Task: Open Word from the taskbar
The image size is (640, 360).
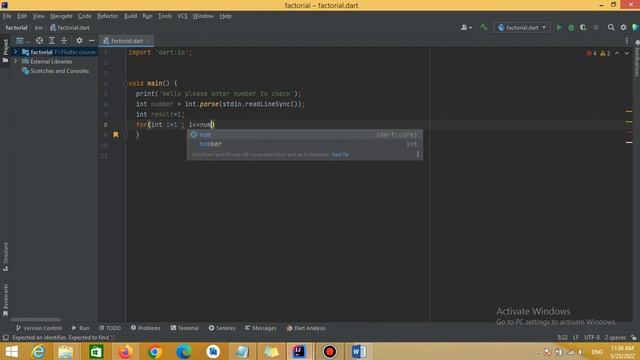Action: (x=359, y=351)
